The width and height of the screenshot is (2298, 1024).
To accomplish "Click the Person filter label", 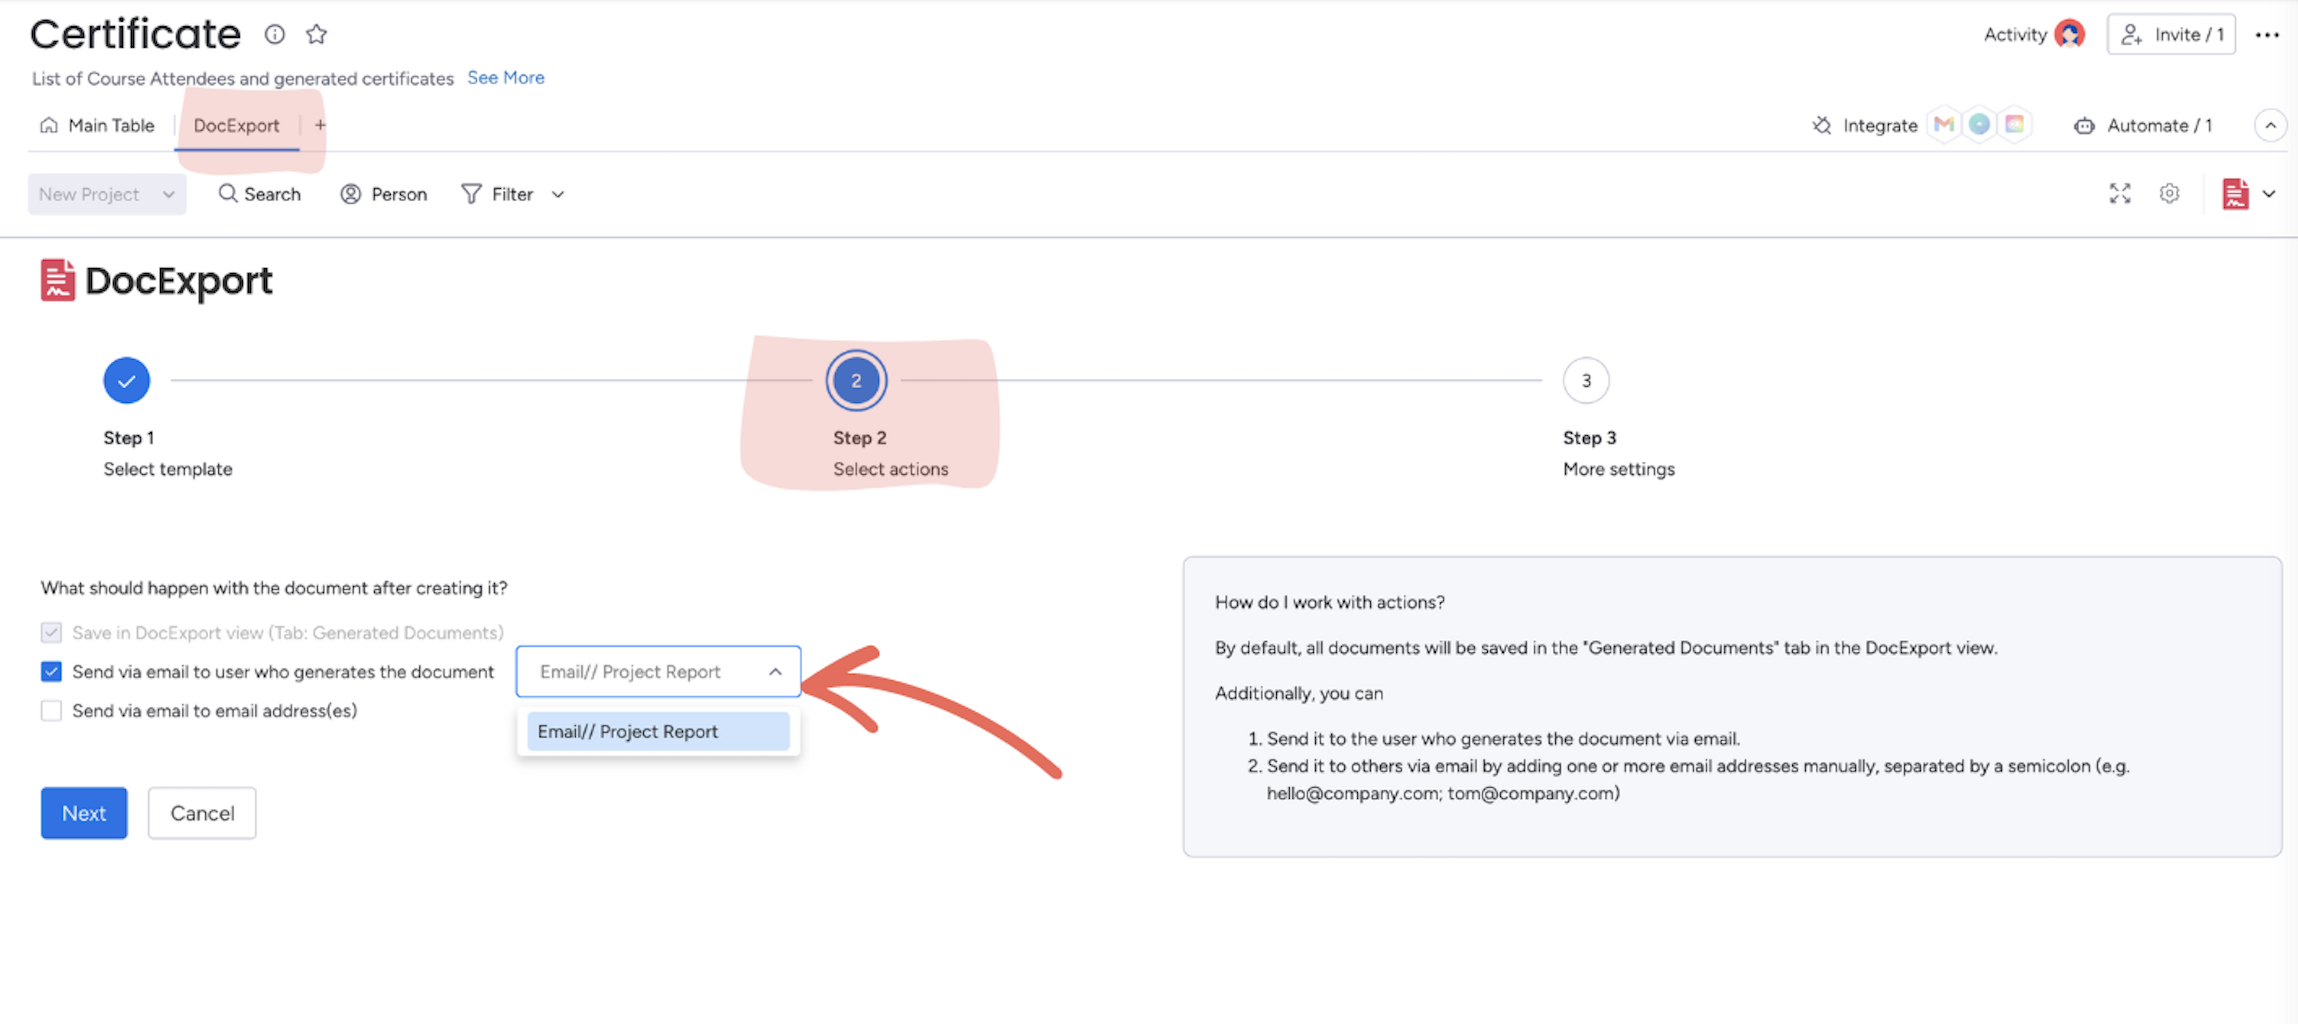I will [x=399, y=194].
